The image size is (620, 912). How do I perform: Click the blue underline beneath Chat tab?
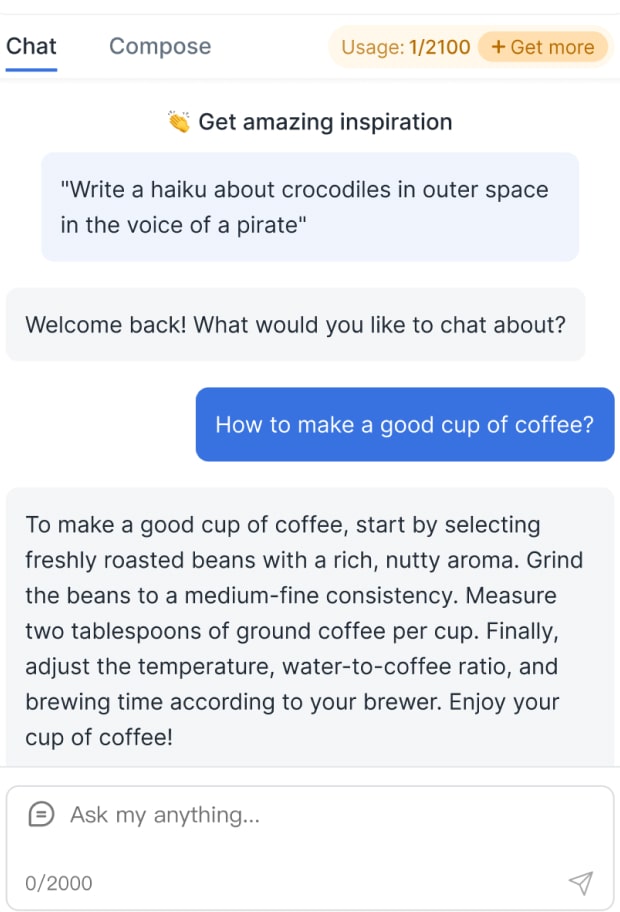(x=31, y=70)
